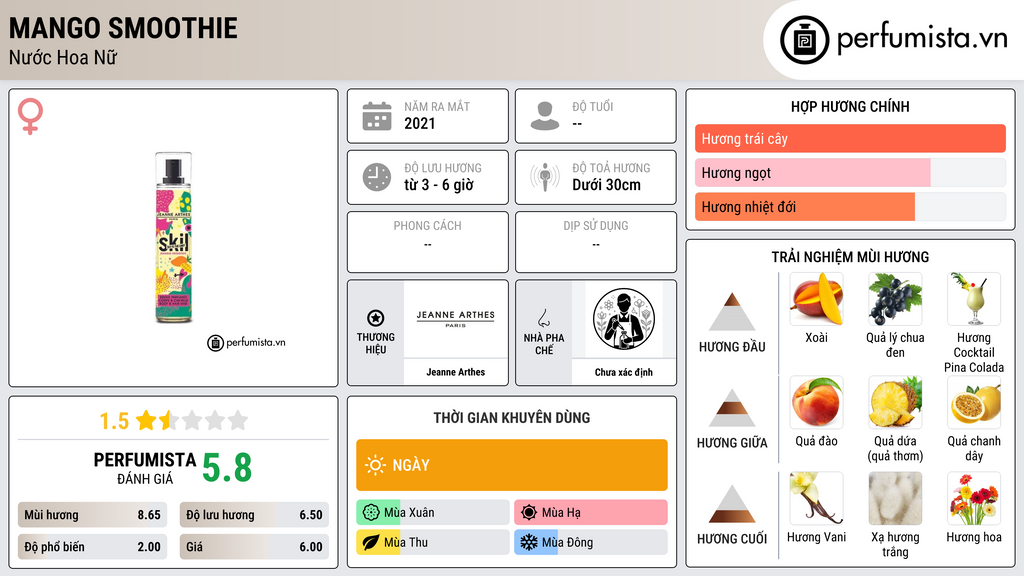The image size is (1024, 576).
Task: Click the Mùa Hạ season bar
Action: coord(591,513)
